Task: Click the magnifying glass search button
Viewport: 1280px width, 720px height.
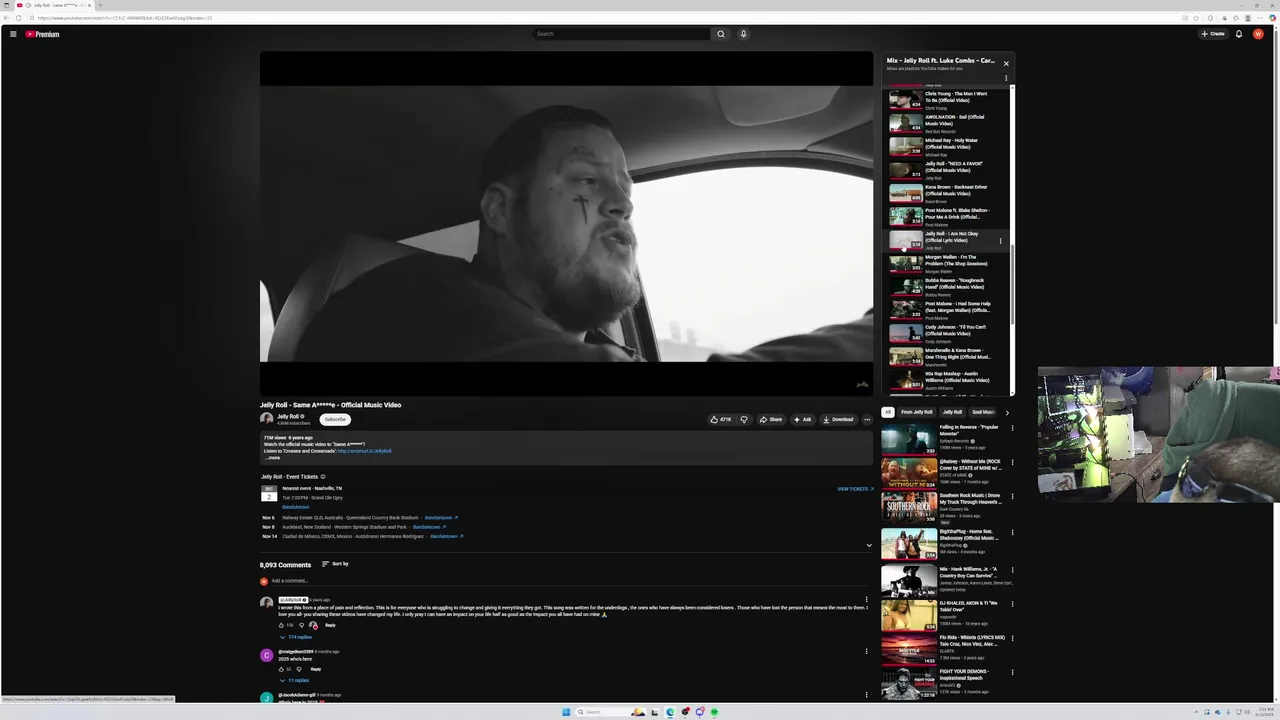Action: (x=720, y=34)
